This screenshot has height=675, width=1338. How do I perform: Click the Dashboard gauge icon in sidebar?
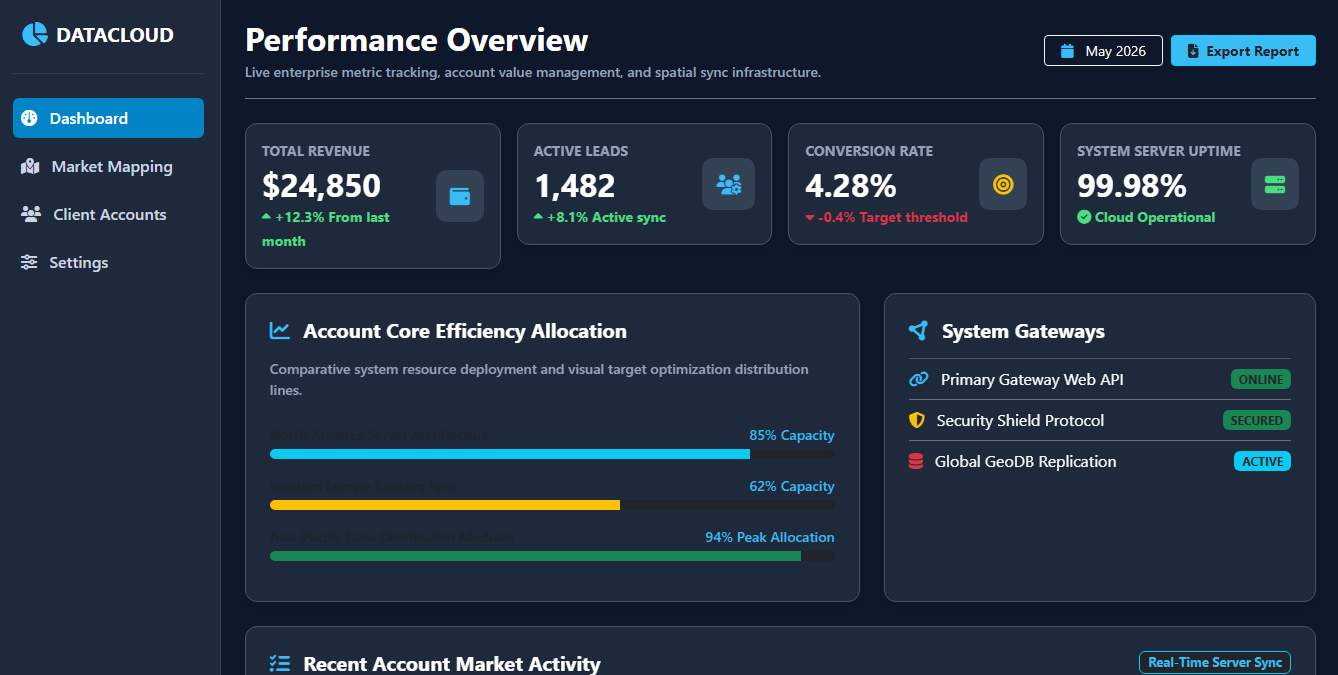point(29,118)
